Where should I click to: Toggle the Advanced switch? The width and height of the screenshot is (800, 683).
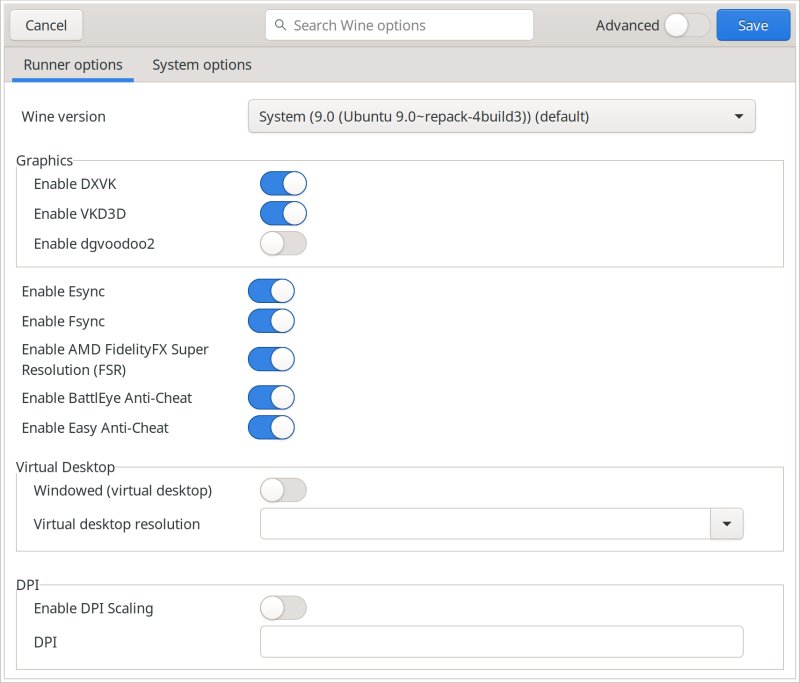coord(687,25)
